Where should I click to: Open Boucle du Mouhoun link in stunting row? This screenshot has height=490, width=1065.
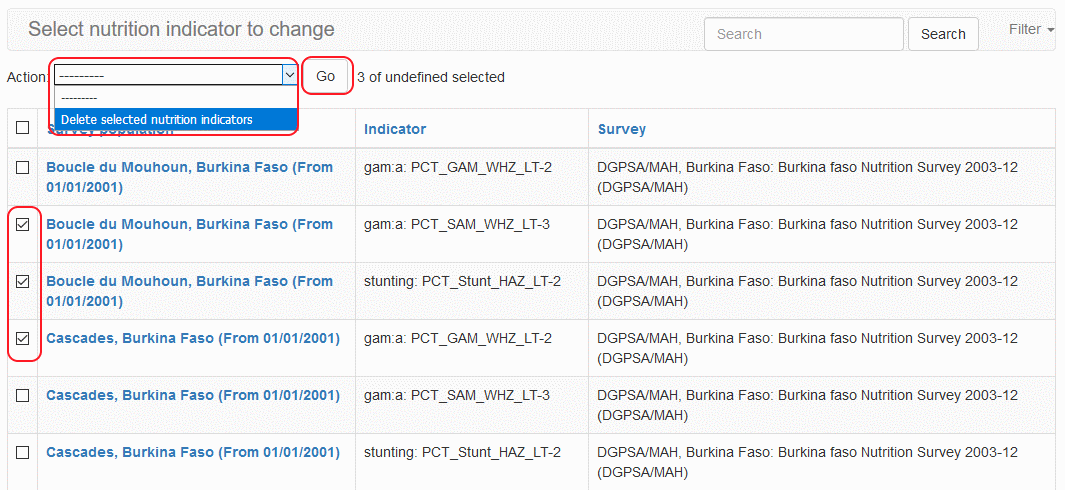(x=189, y=282)
